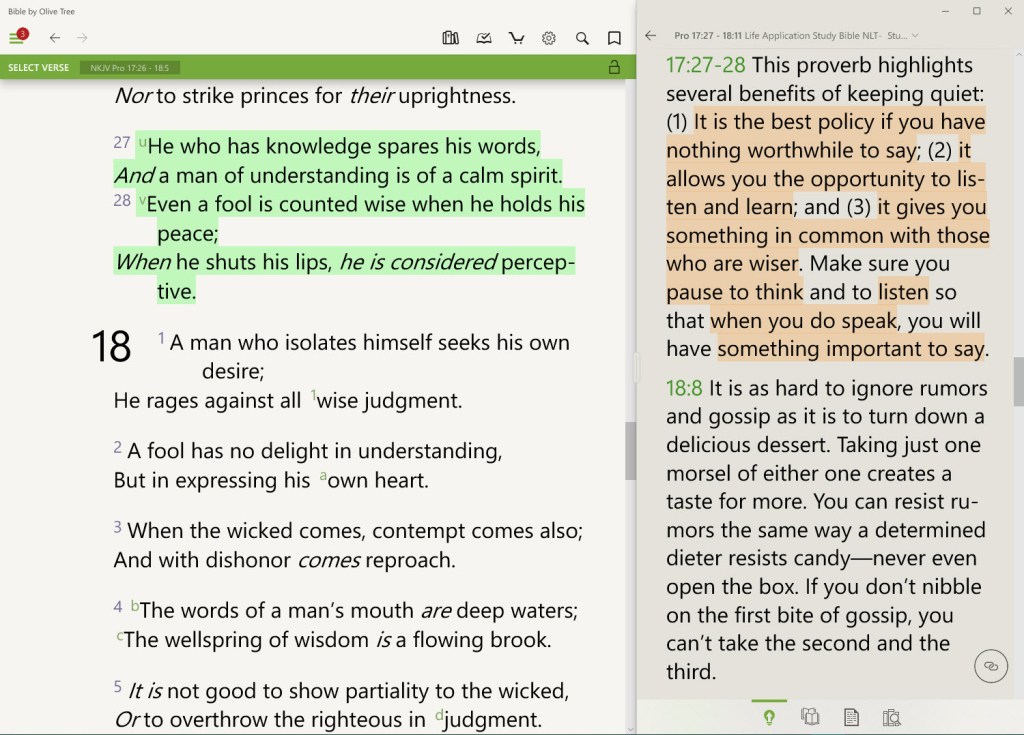
Task: Click the study pane vertical scrollbar thumb
Action: [x=1018, y=380]
